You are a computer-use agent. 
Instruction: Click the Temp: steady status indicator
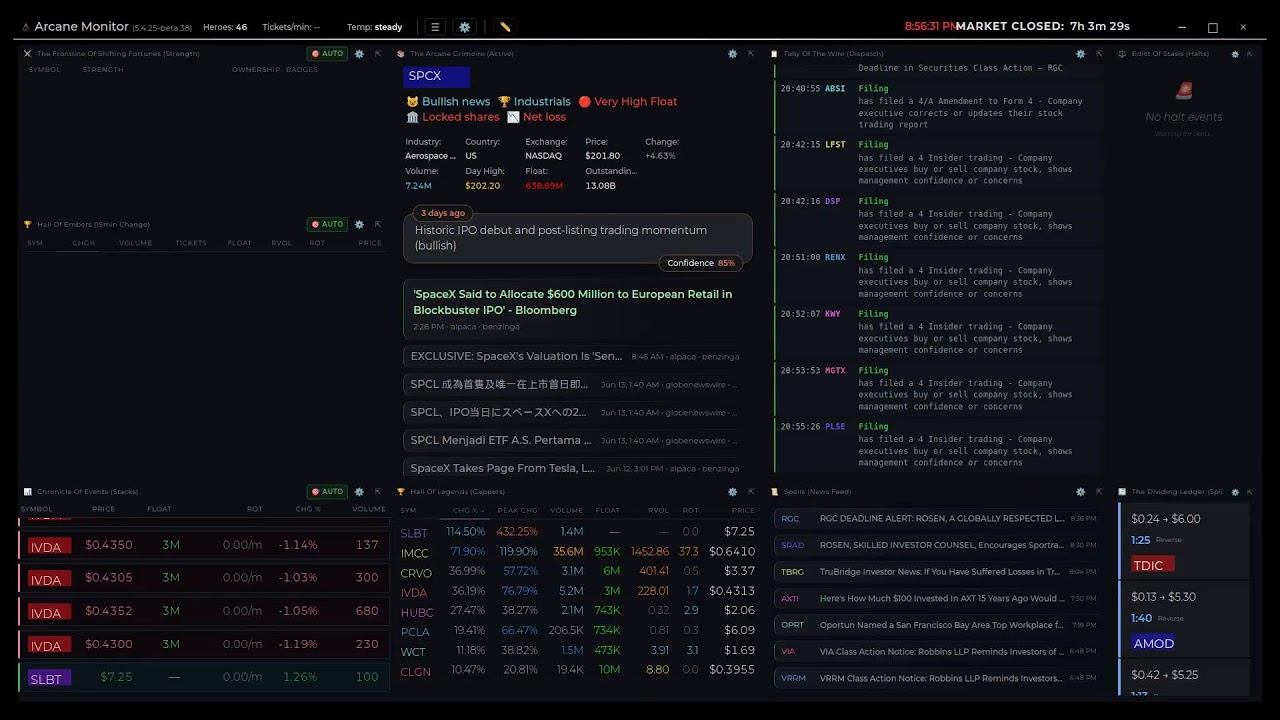tap(375, 27)
